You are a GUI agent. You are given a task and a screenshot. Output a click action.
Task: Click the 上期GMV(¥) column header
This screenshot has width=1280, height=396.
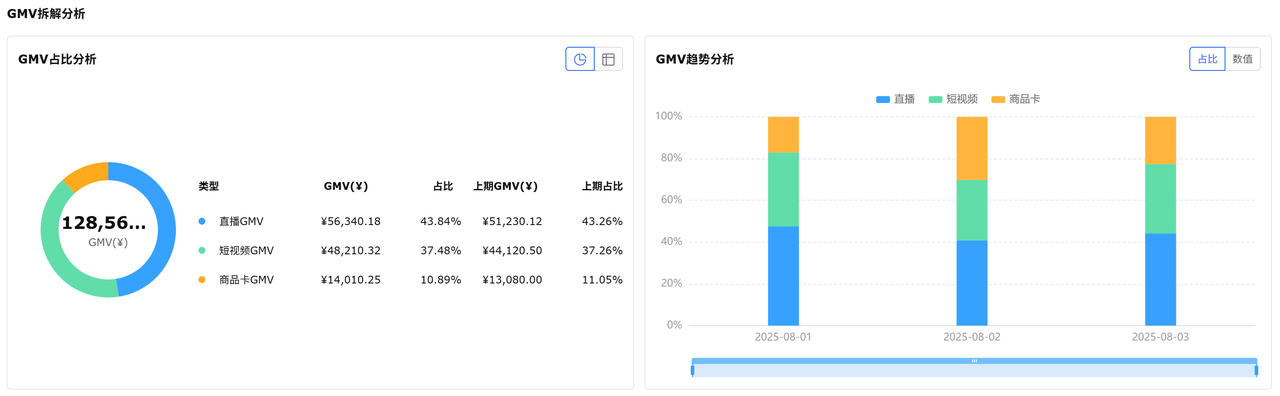tap(505, 186)
